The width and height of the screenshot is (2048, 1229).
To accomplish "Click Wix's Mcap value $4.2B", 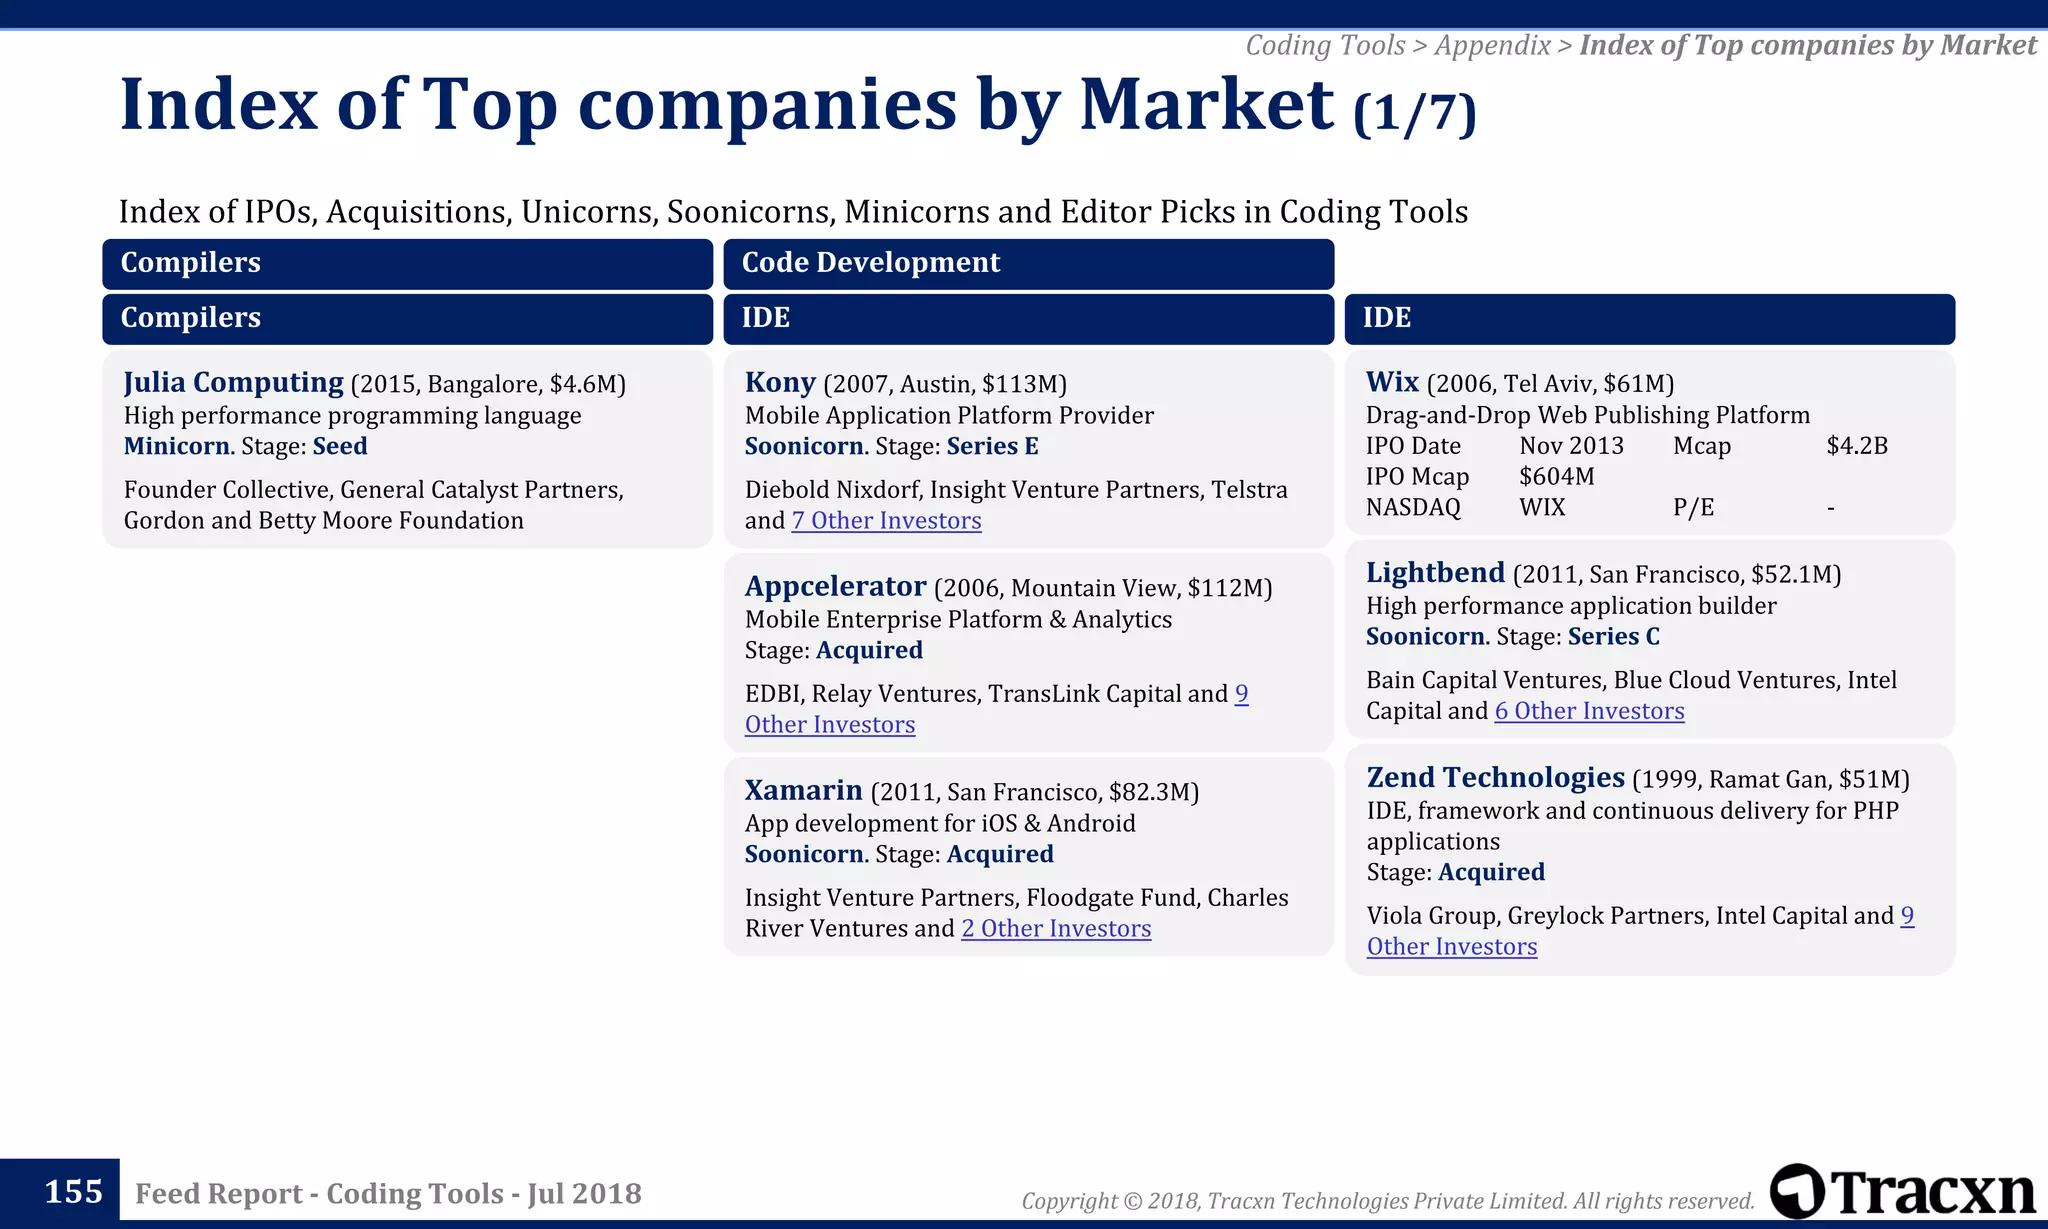I will pos(1857,446).
